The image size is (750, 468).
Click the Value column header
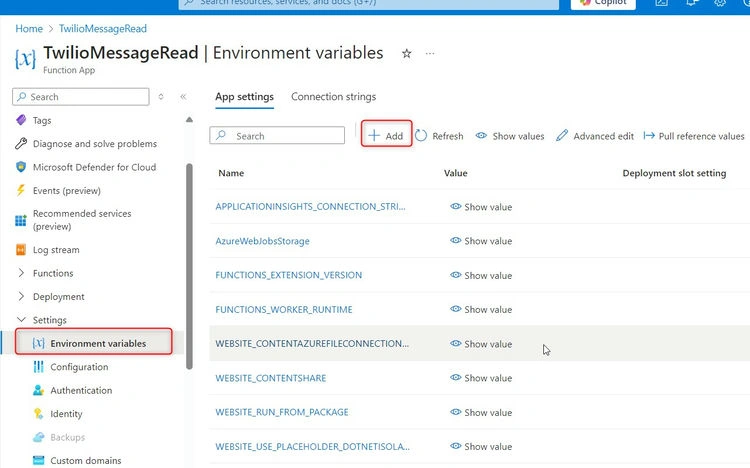coord(455,173)
